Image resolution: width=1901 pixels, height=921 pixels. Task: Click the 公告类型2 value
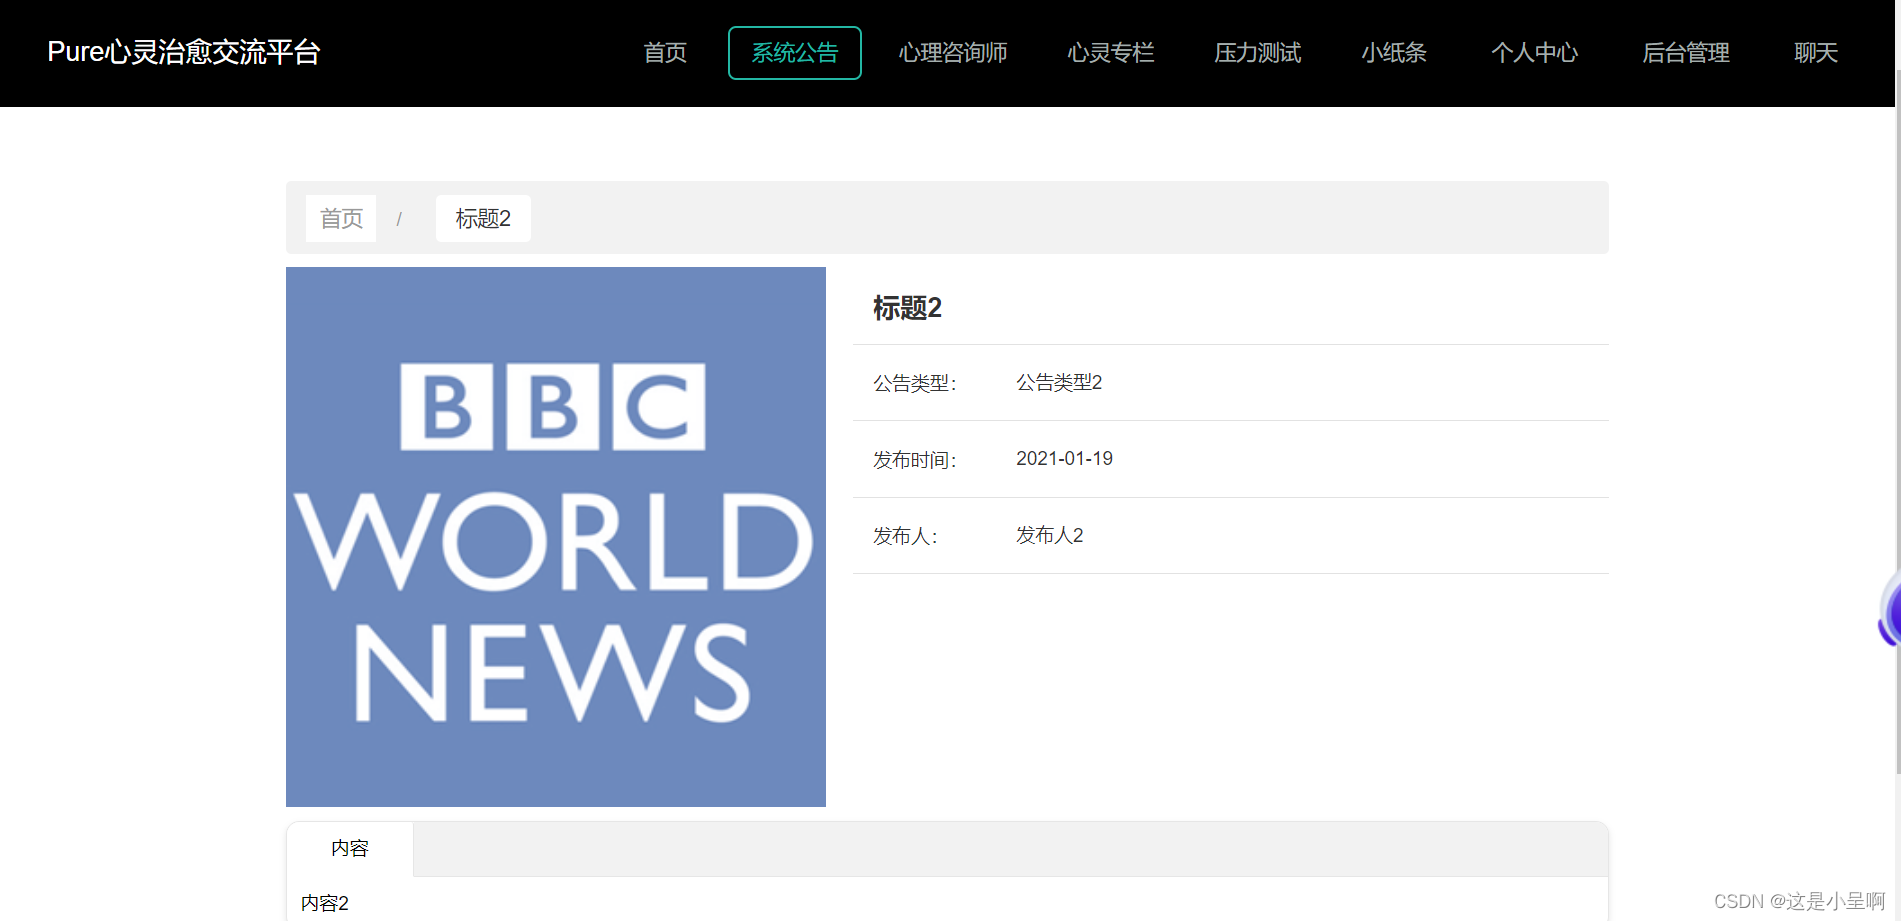click(1059, 383)
